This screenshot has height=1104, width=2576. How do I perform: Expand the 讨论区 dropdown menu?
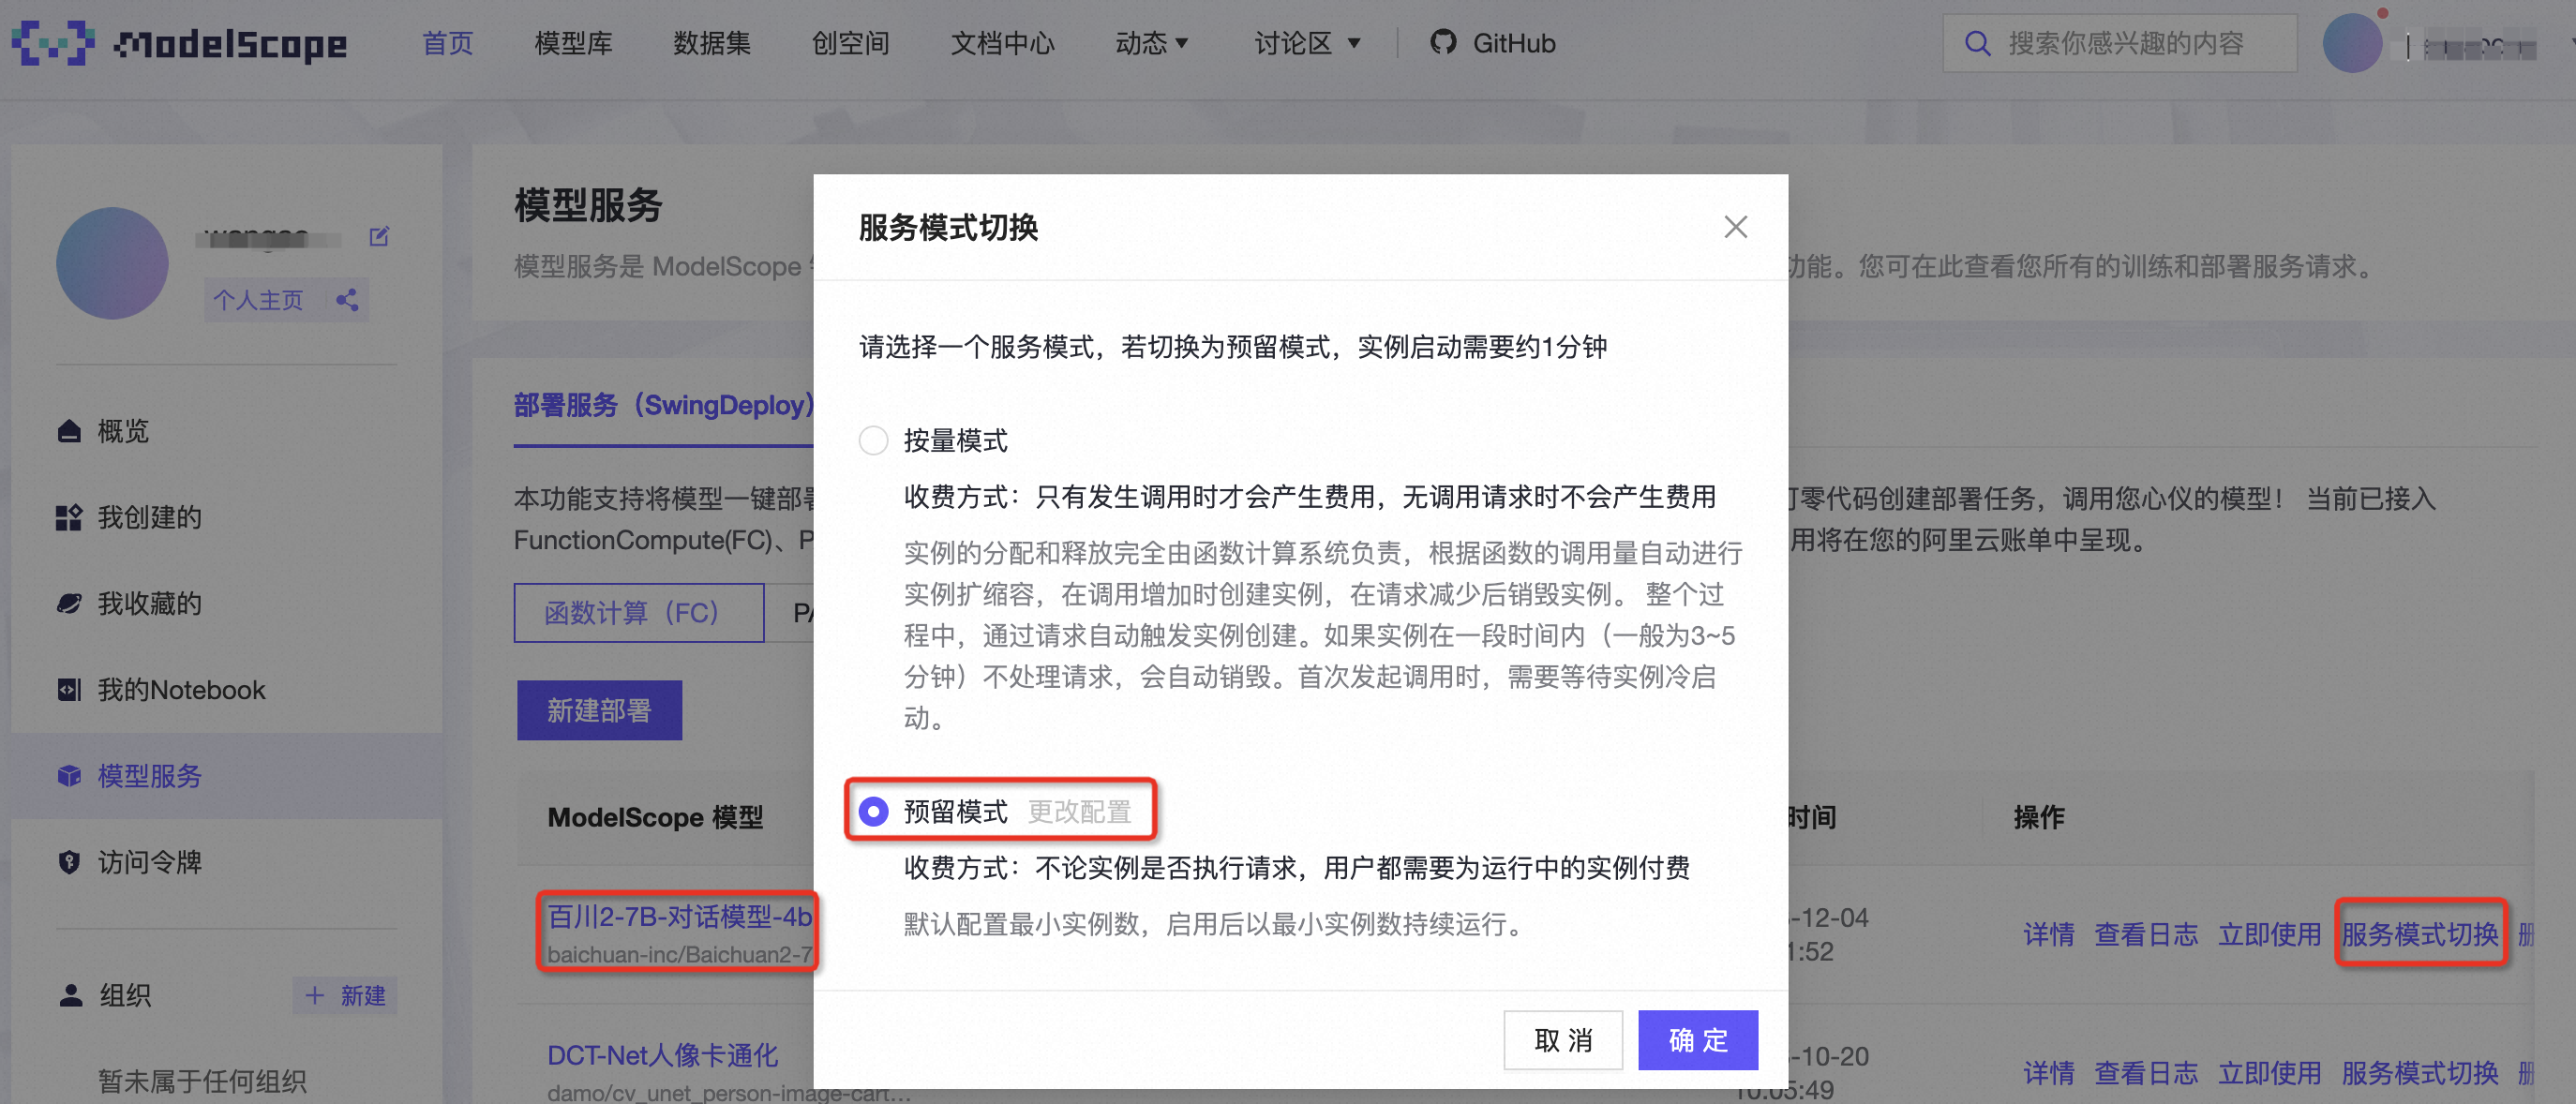point(1306,43)
